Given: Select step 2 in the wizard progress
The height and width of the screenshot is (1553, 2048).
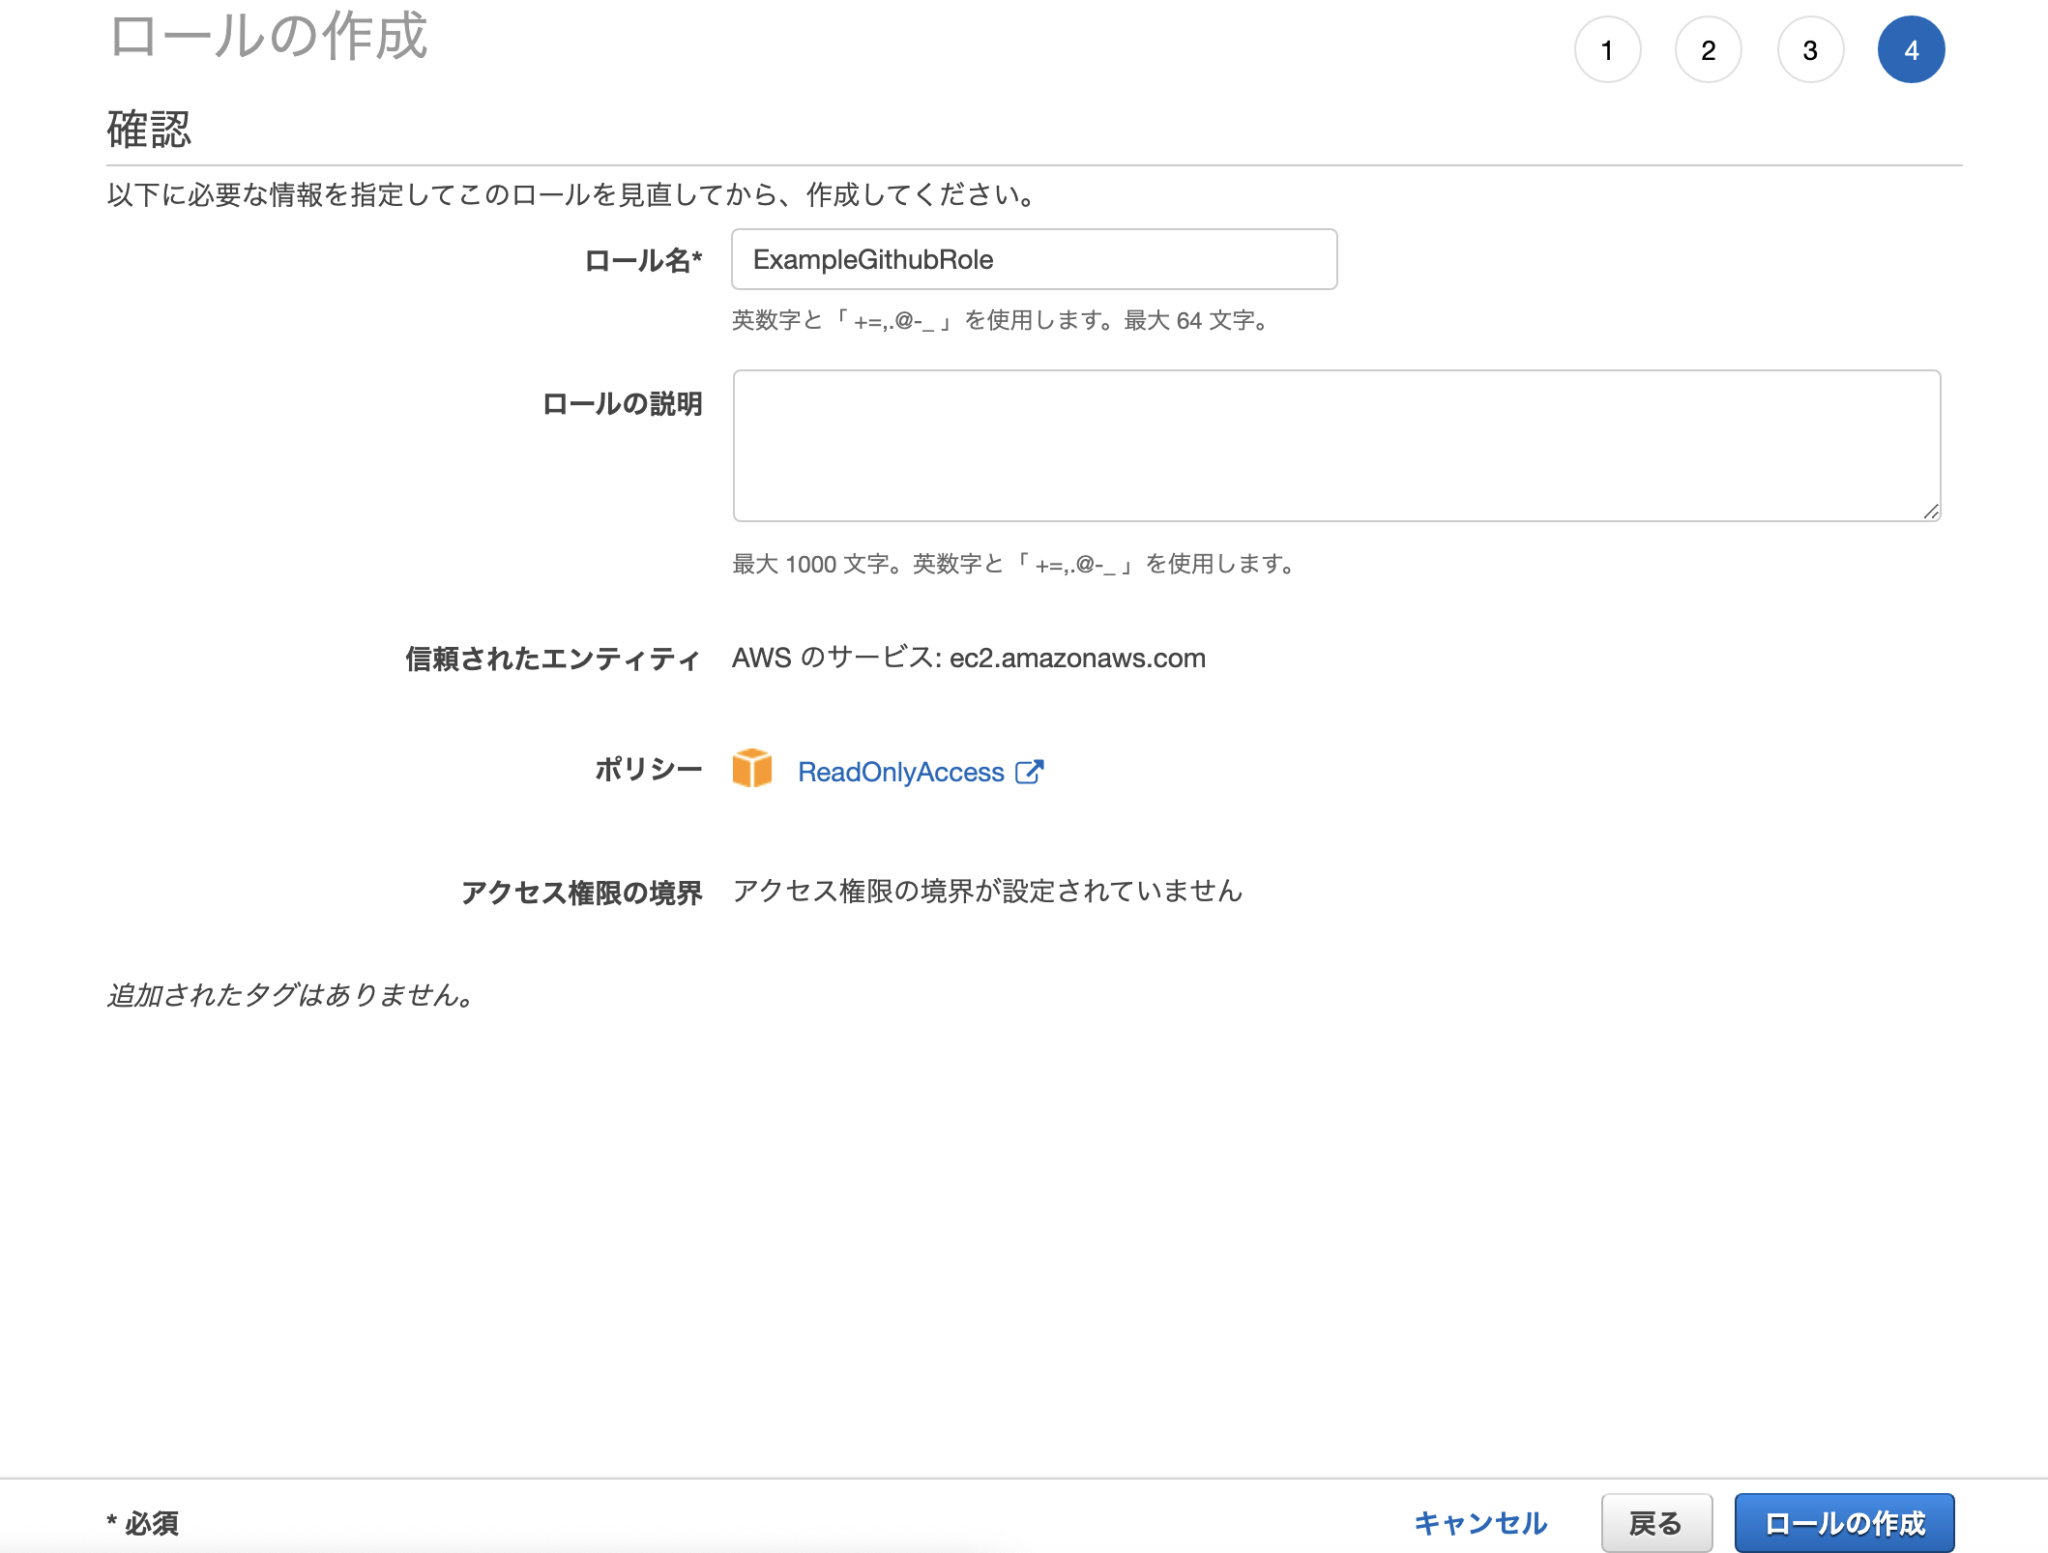Looking at the screenshot, I should coord(1709,49).
